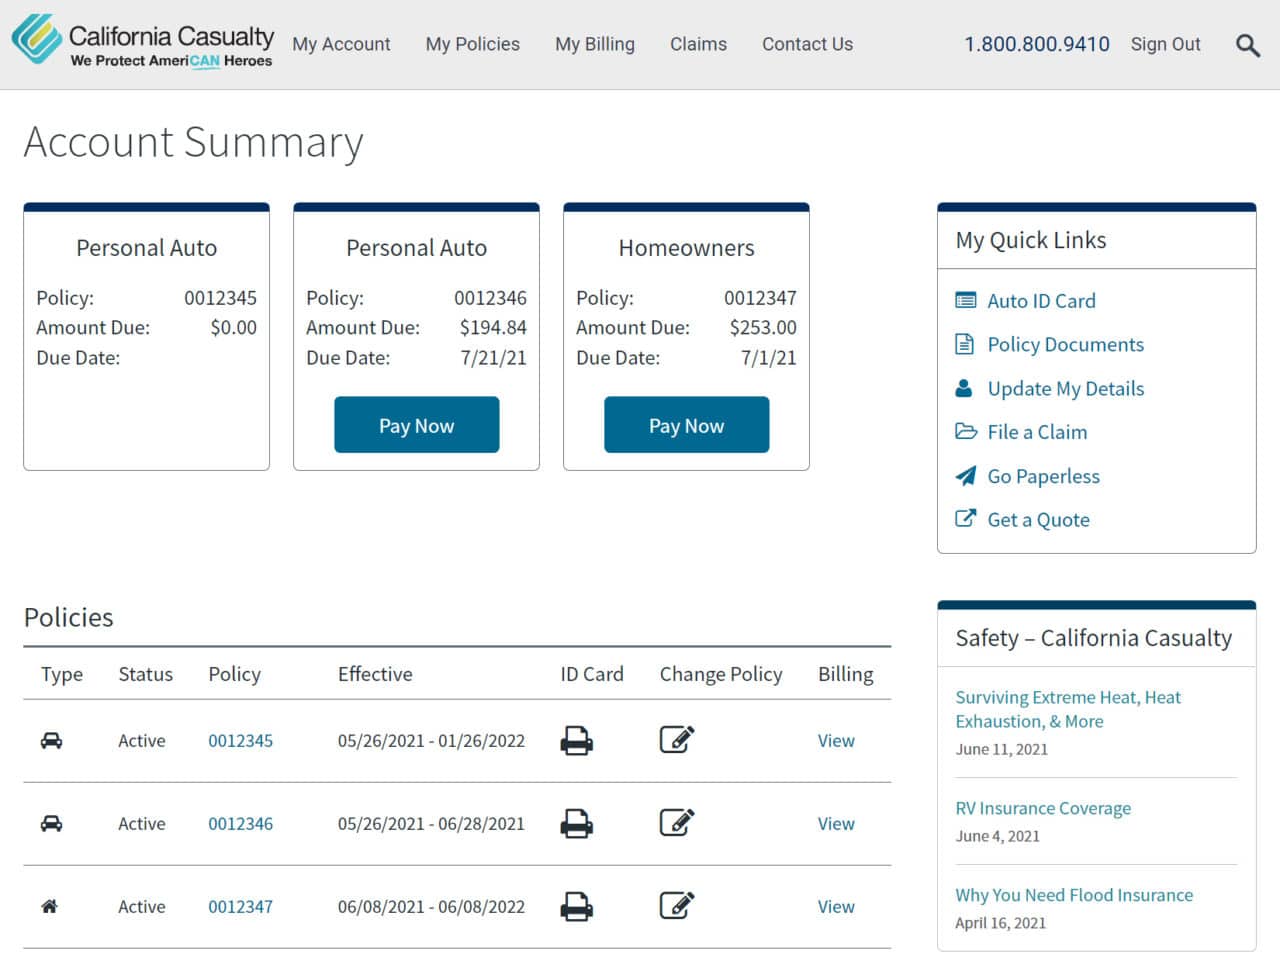
Task: Click the Auto ID Card icon in Quick Links
Action: pyautogui.click(x=964, y=299)
